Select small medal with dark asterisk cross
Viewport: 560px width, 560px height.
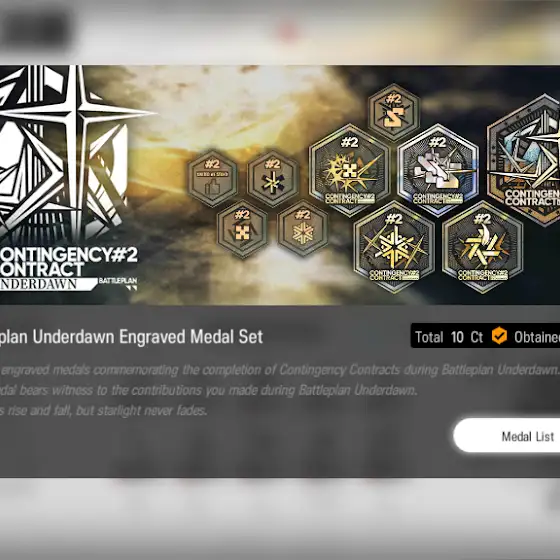point(273,178)
